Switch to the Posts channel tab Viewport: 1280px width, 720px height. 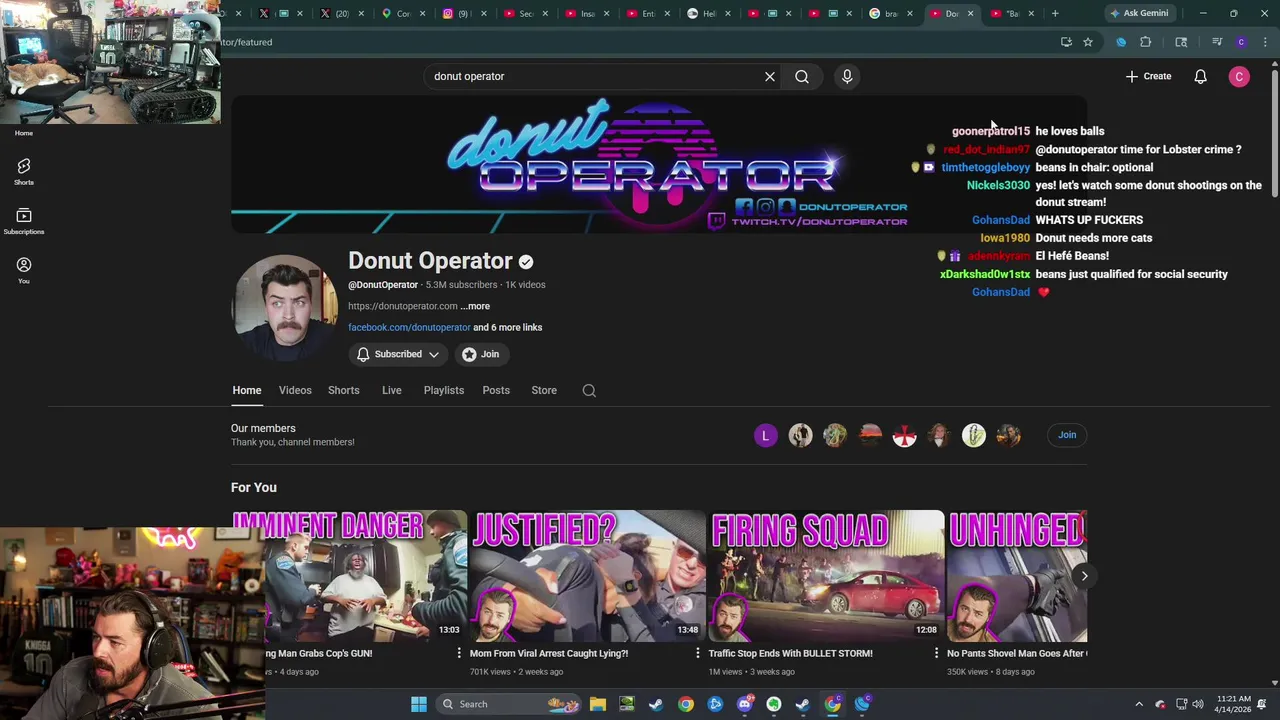pos(496,390)
